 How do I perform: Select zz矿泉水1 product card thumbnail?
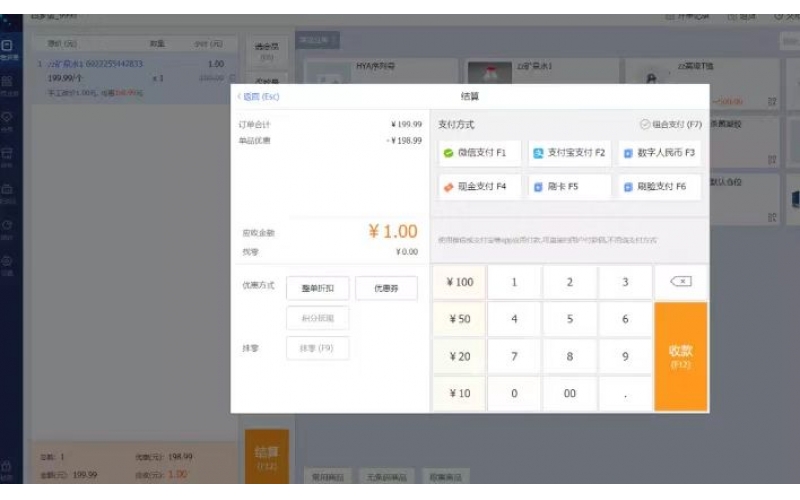[490, 73]
